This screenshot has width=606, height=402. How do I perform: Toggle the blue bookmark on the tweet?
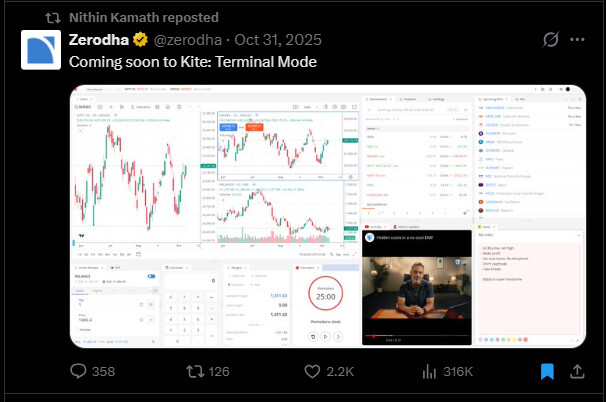547,372
